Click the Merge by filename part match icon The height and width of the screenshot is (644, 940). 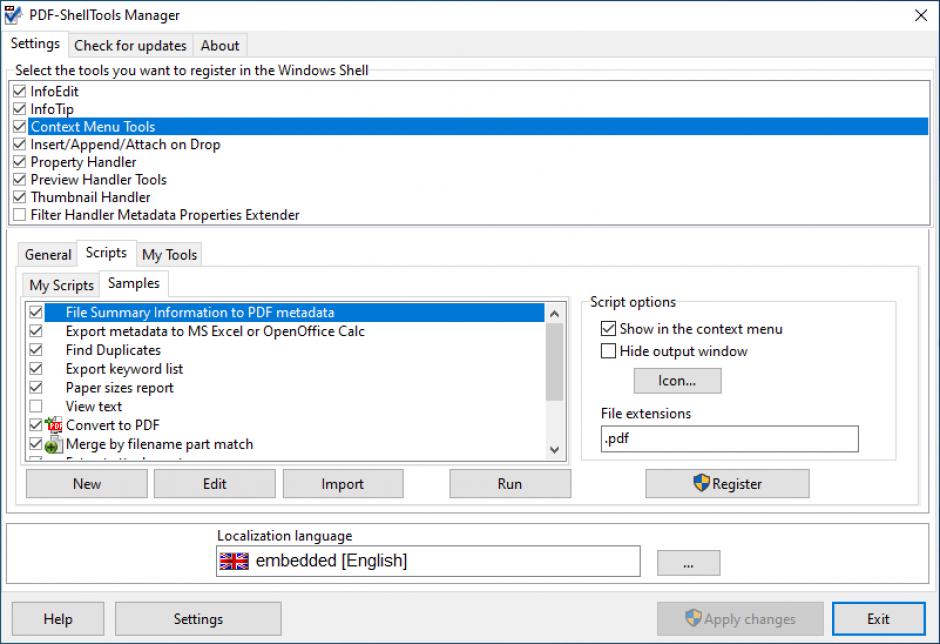pos(54,444)
